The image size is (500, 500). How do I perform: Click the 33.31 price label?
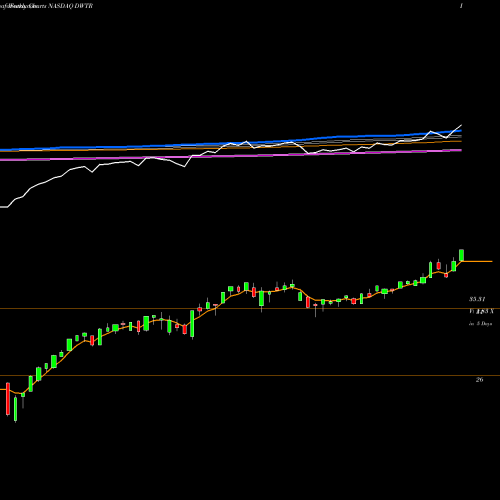click(x=477, y=299)
